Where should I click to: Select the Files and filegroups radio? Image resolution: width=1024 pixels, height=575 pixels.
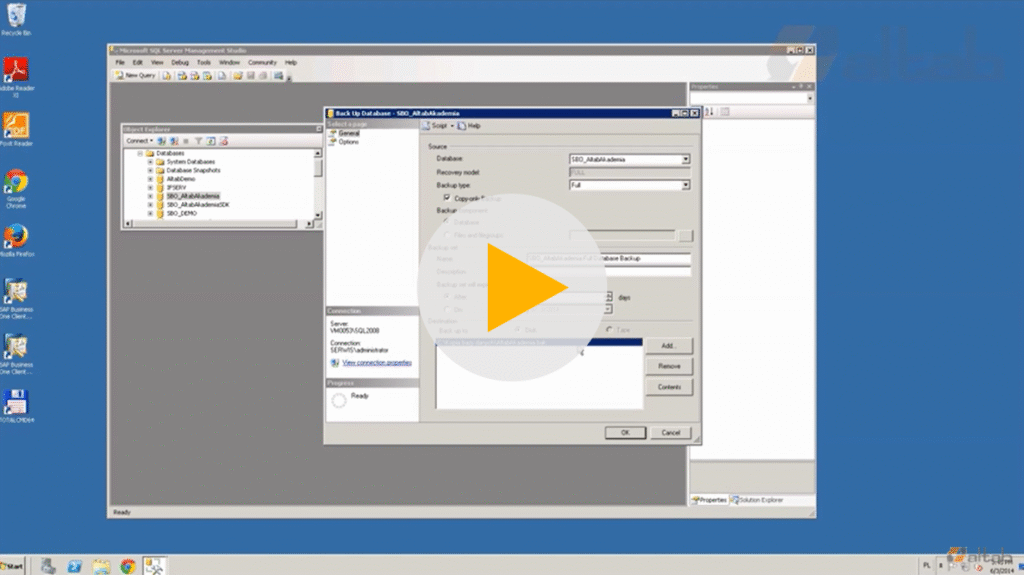447,235
